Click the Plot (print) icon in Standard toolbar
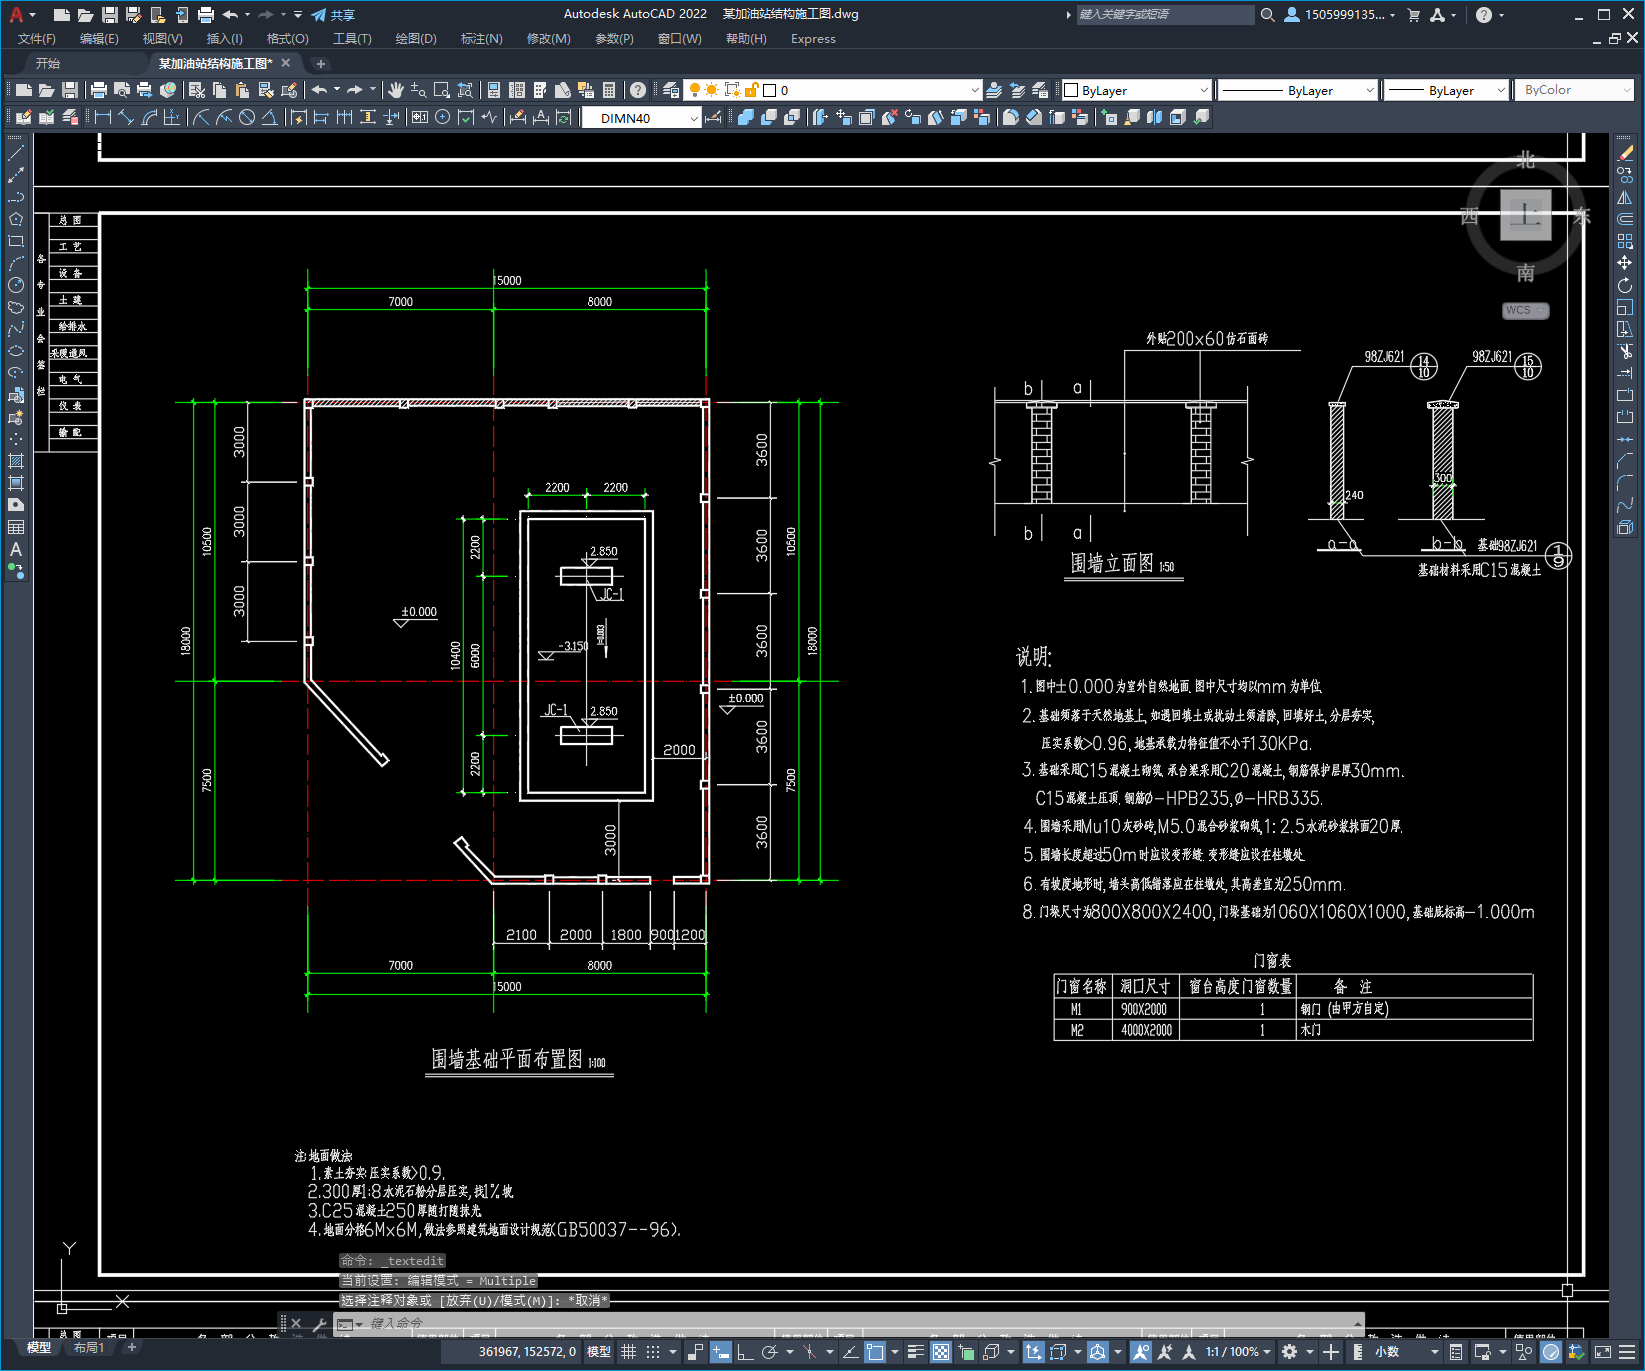 99,90
